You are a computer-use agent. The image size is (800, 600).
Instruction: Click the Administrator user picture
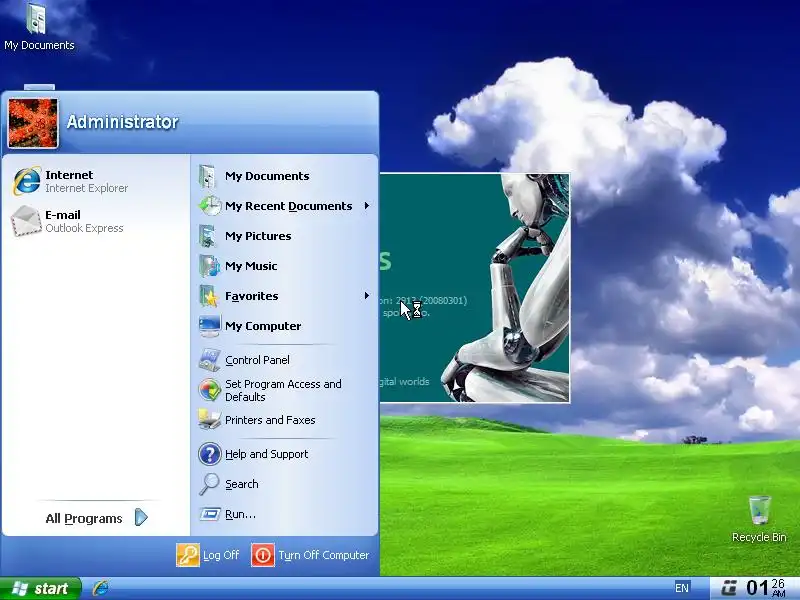point(33,123)
